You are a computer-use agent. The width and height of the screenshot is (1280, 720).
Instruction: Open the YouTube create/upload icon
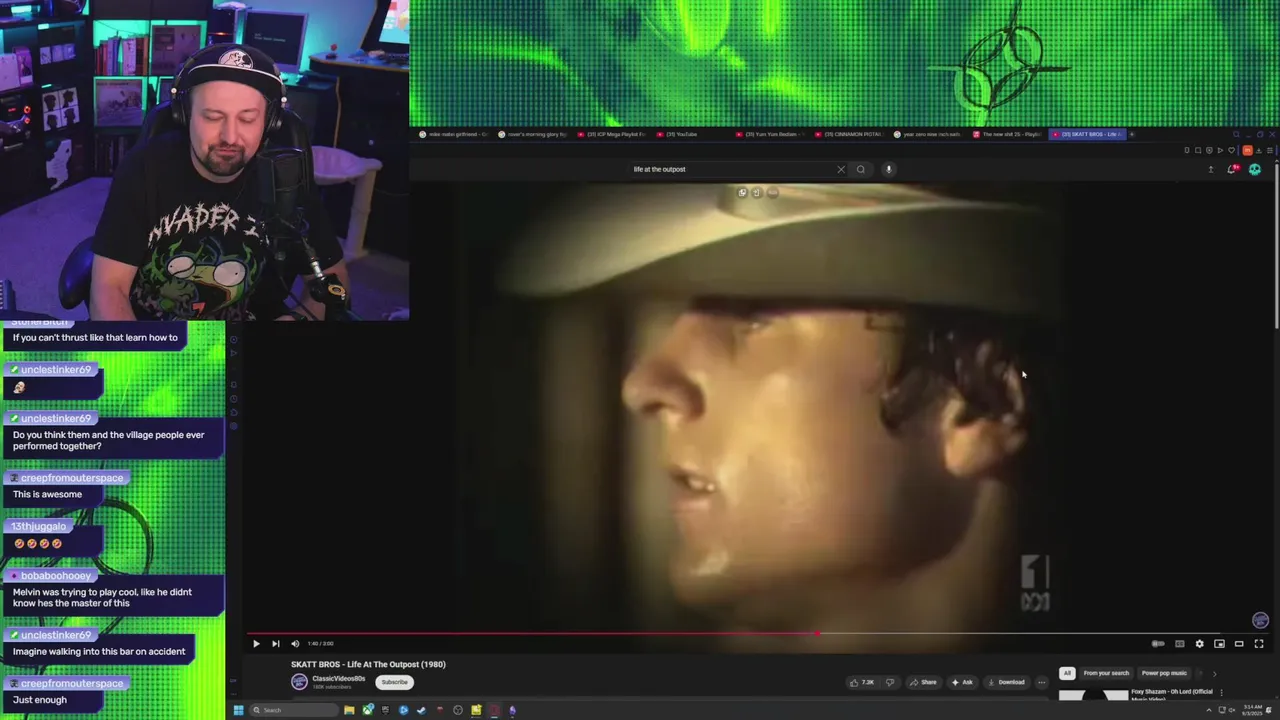point(1211,169)
